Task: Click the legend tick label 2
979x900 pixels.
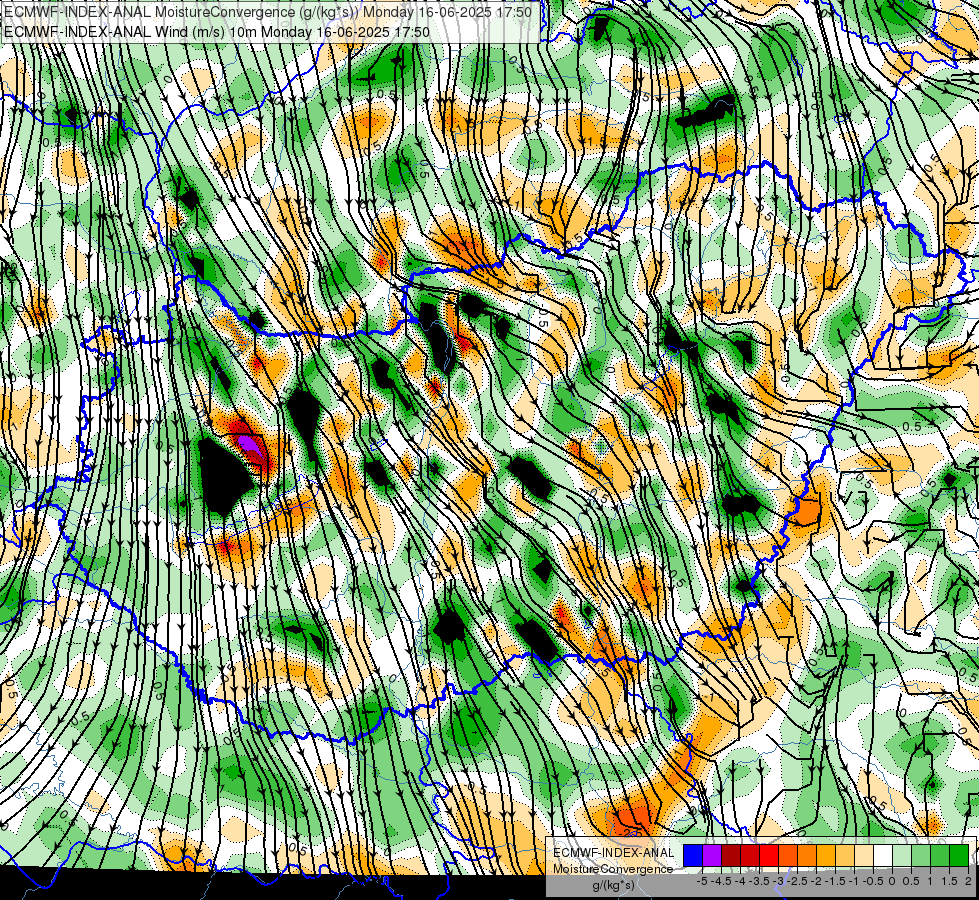Action: [x=968, y=881]
